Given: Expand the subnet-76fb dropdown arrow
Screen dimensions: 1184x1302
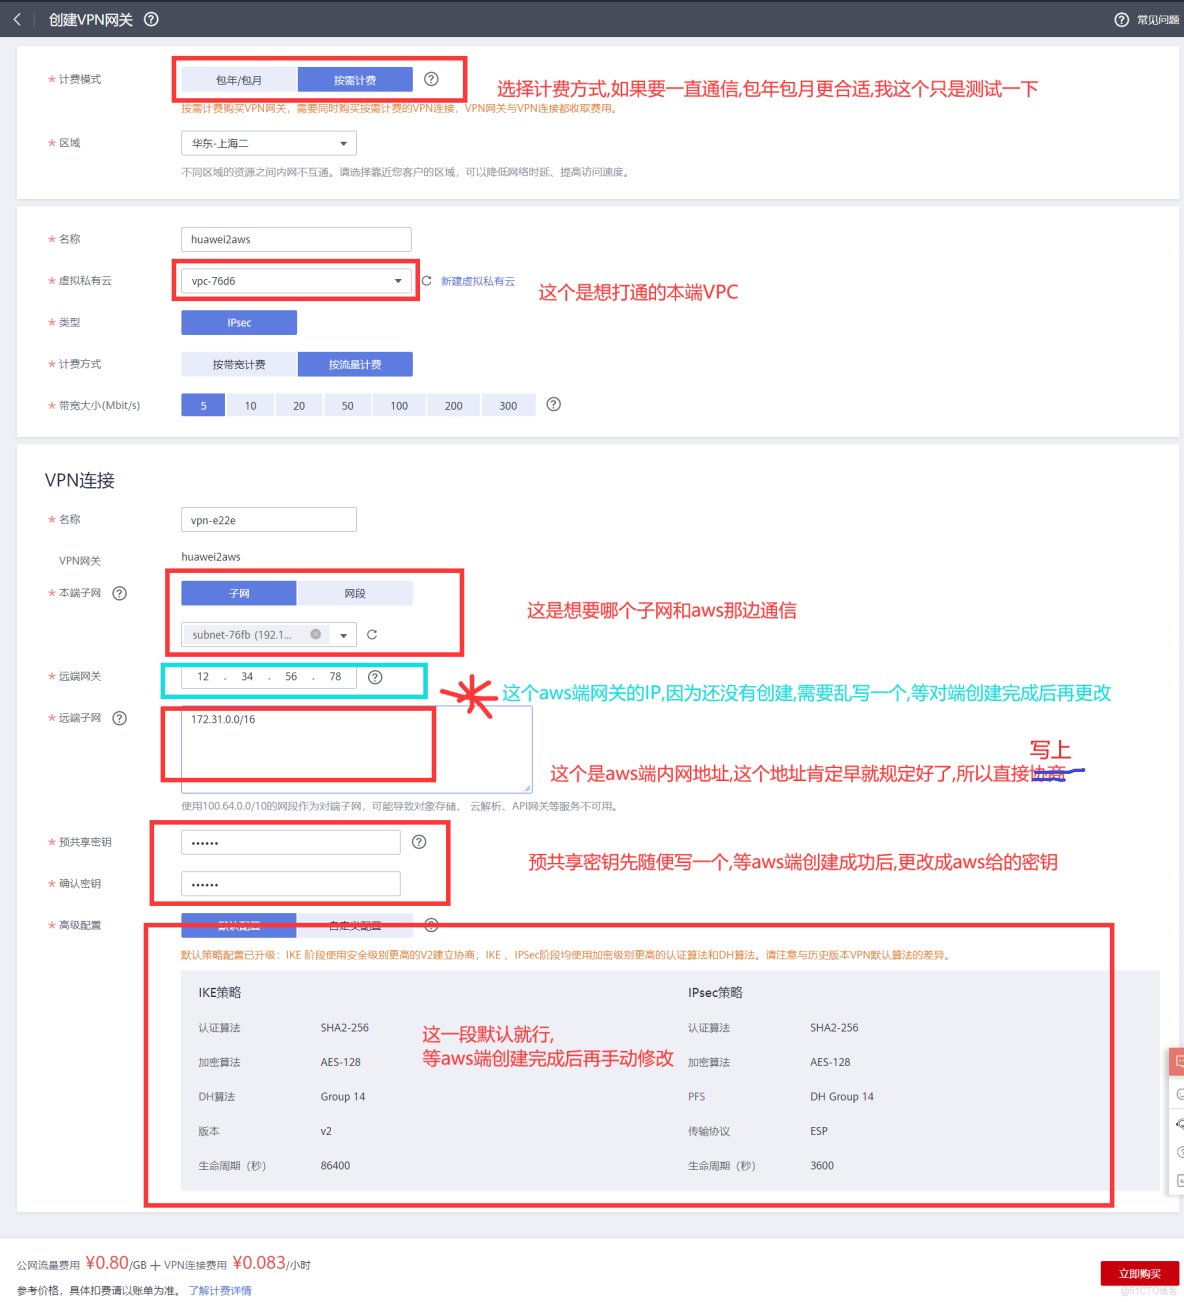Looking at the screenshot, I should click(344, 635).
